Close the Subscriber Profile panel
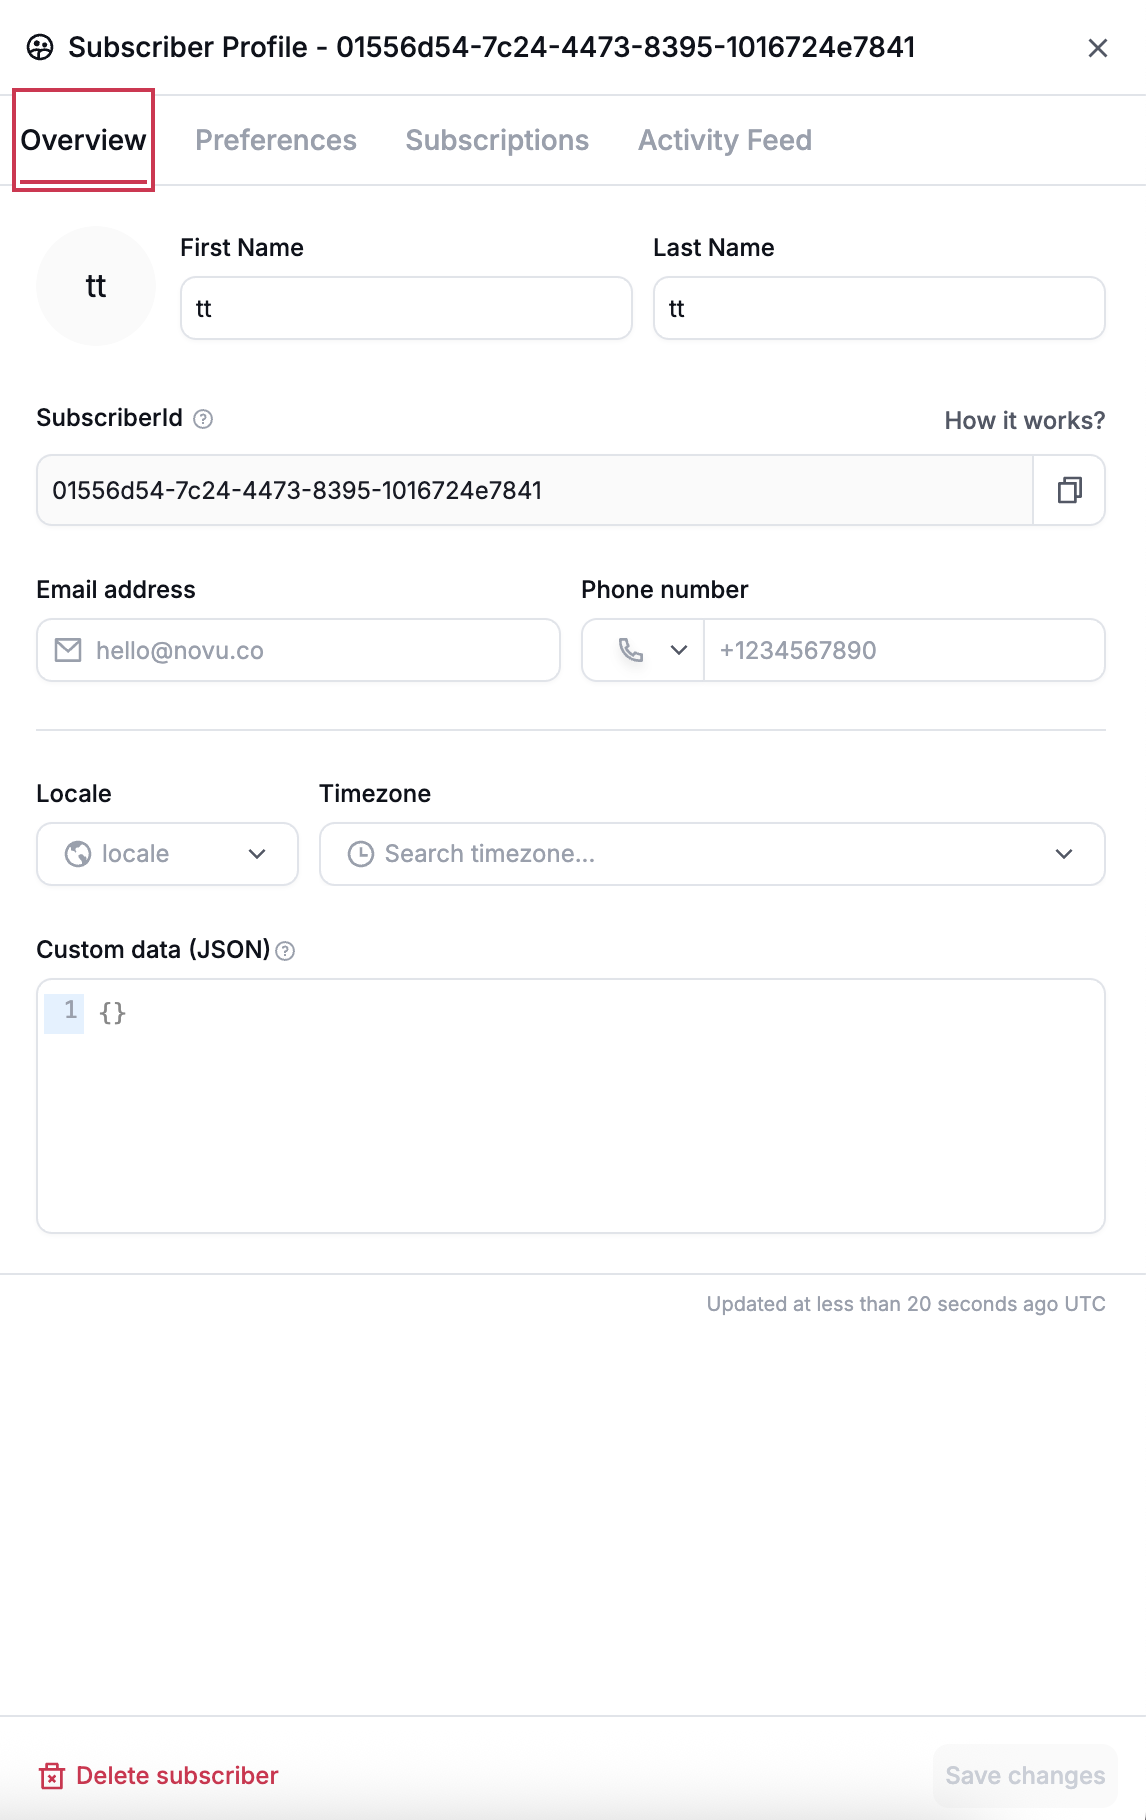The height and width of the screenshot is (1820, 1146). (x=1097, y=48)
